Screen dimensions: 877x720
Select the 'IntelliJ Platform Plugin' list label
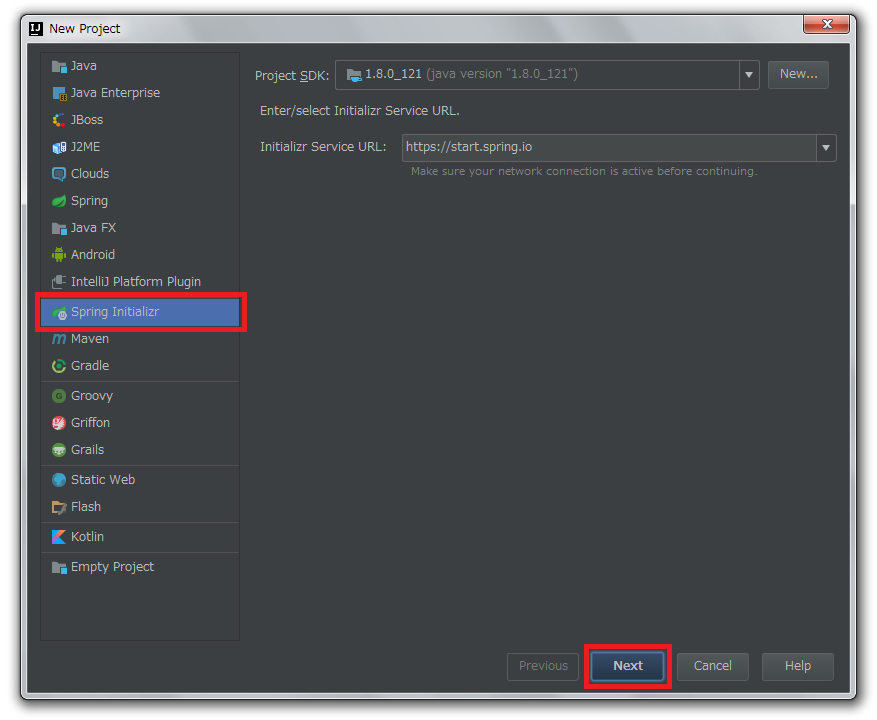point(135,282)
